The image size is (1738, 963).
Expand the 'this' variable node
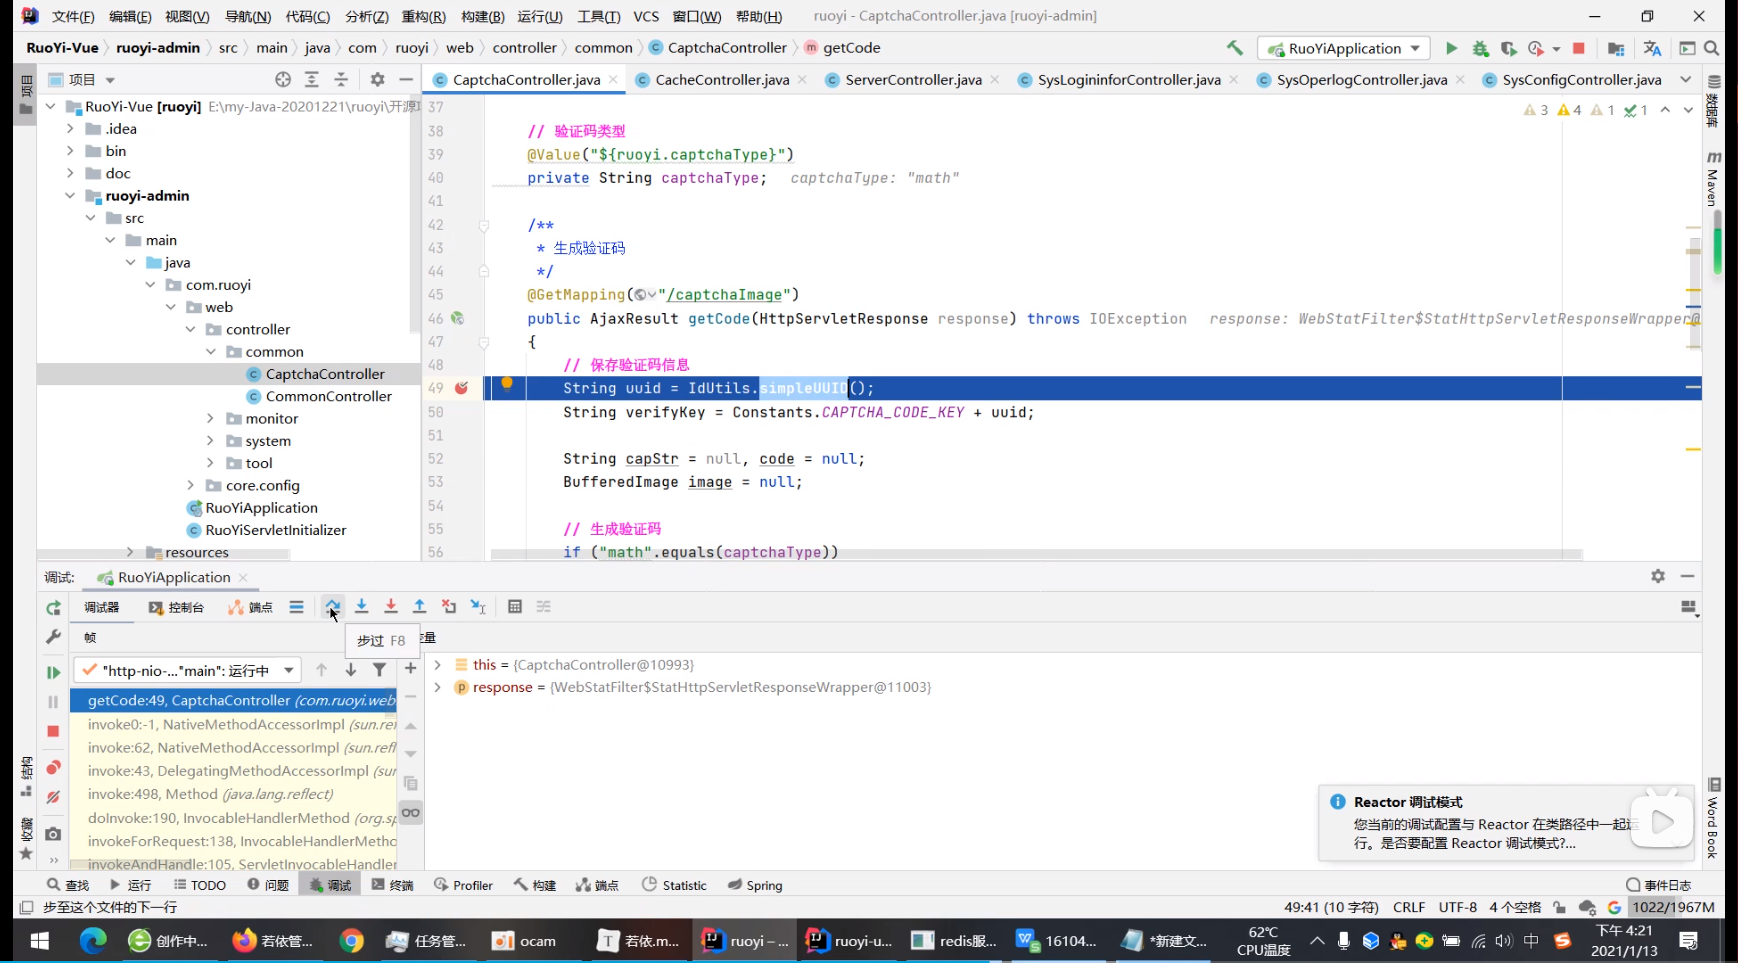point(437,664)
